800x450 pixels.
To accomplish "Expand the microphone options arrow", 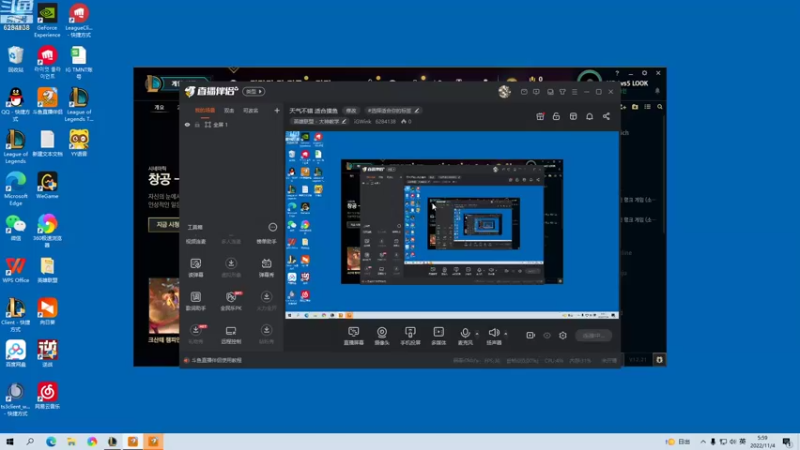I will [477, 334].
